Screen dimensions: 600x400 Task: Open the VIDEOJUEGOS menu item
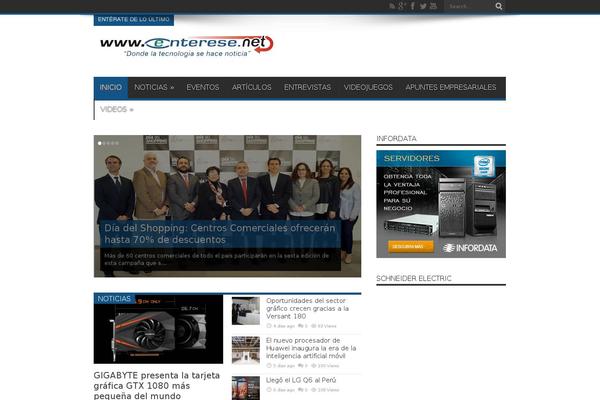368,87
